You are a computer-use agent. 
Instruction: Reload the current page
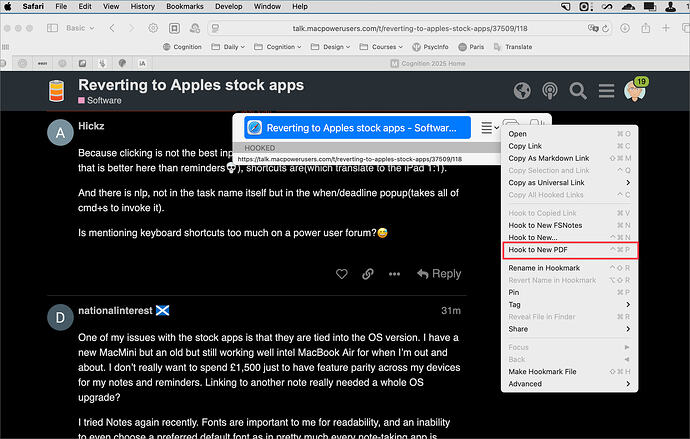pos(606,28)
